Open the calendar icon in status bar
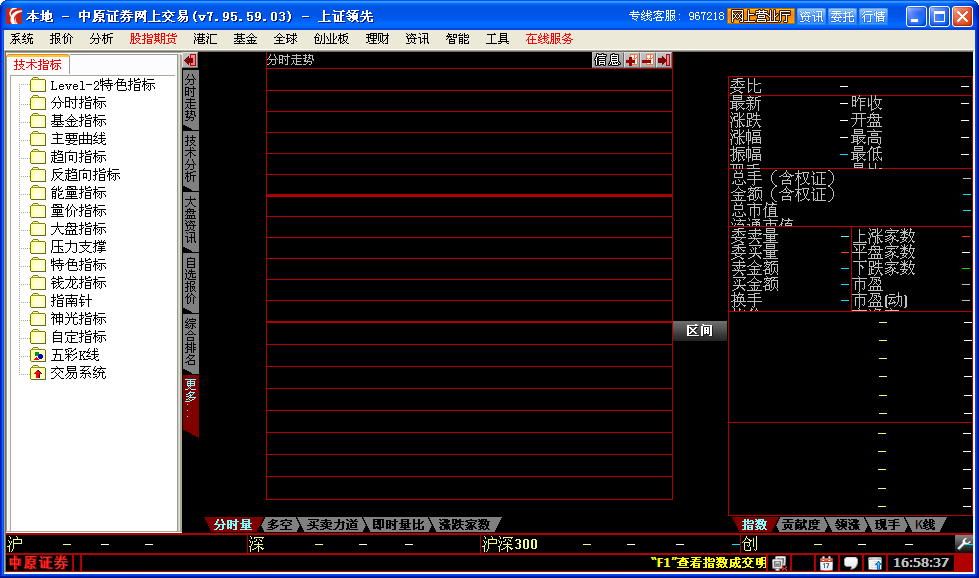The width and height of the screenshot is (979, 578). (826, 563)
